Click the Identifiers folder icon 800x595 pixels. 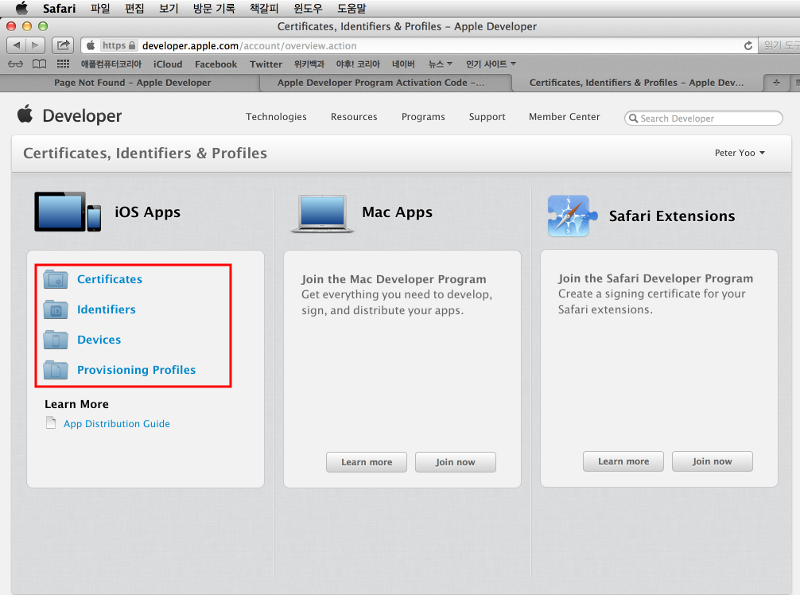[56, 309]
